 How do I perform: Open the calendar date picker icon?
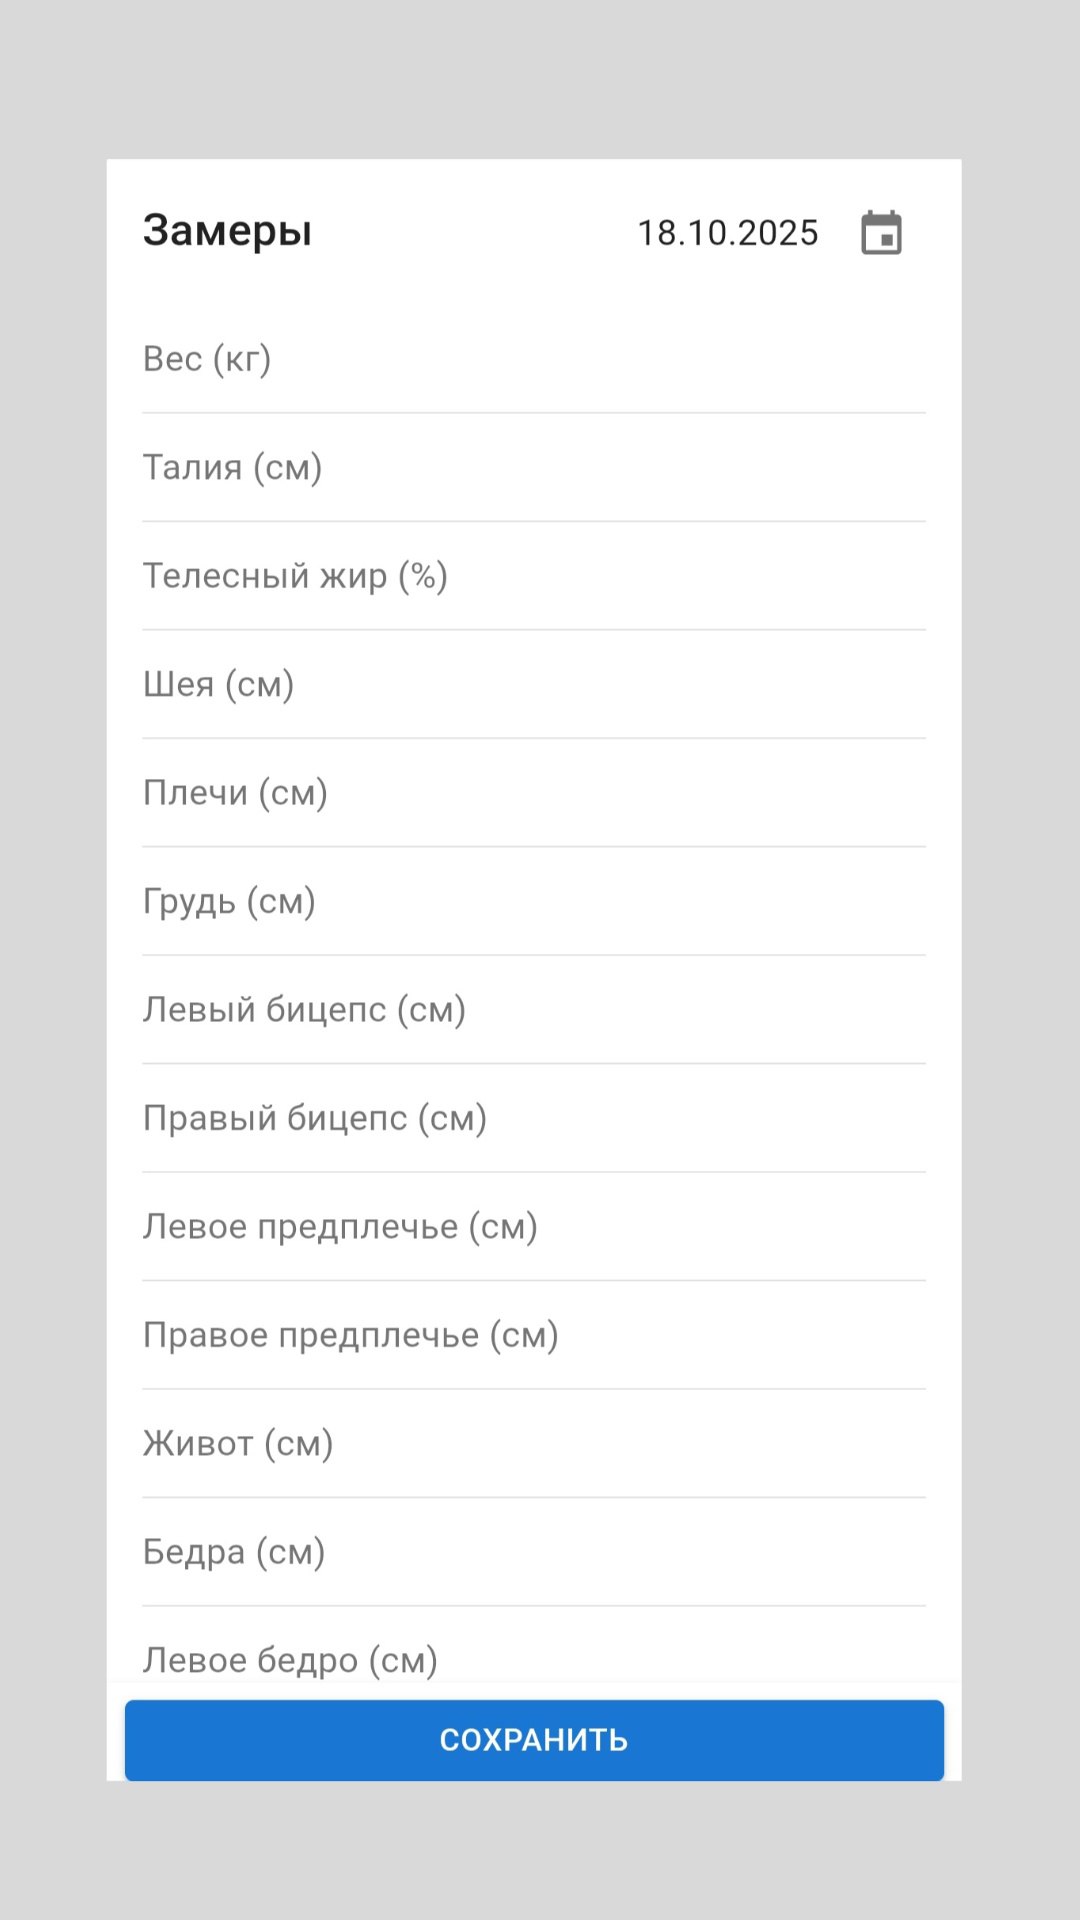pyautogui.click(x=881, y=233)
